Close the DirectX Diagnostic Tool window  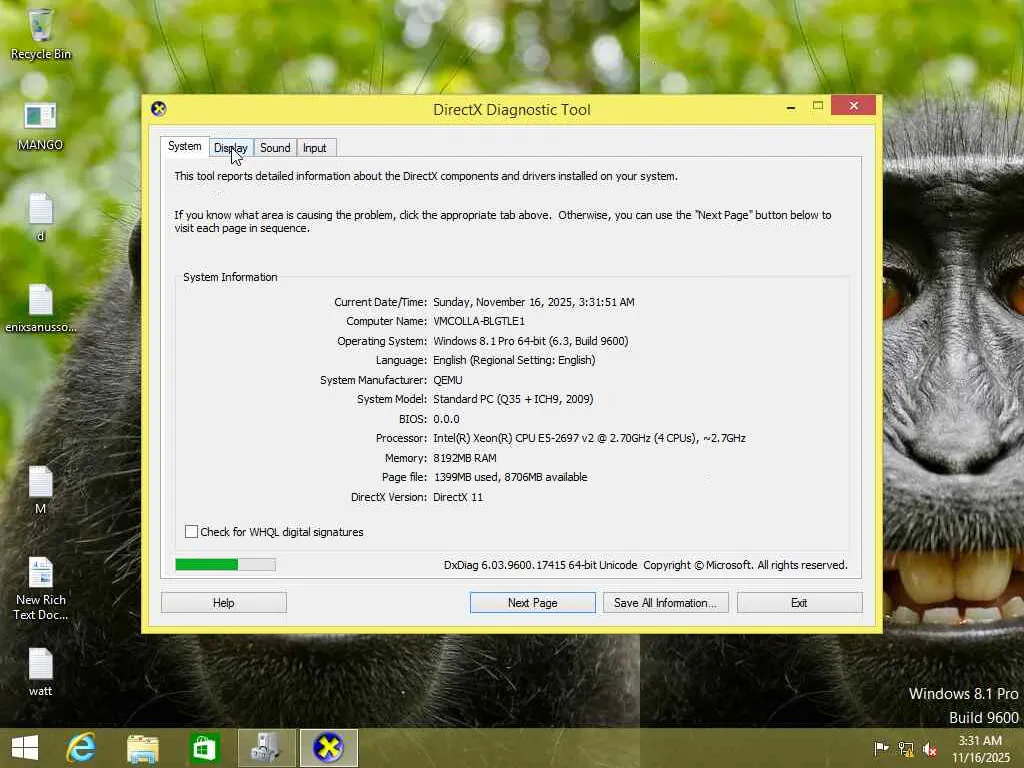[x=854, y=105]
